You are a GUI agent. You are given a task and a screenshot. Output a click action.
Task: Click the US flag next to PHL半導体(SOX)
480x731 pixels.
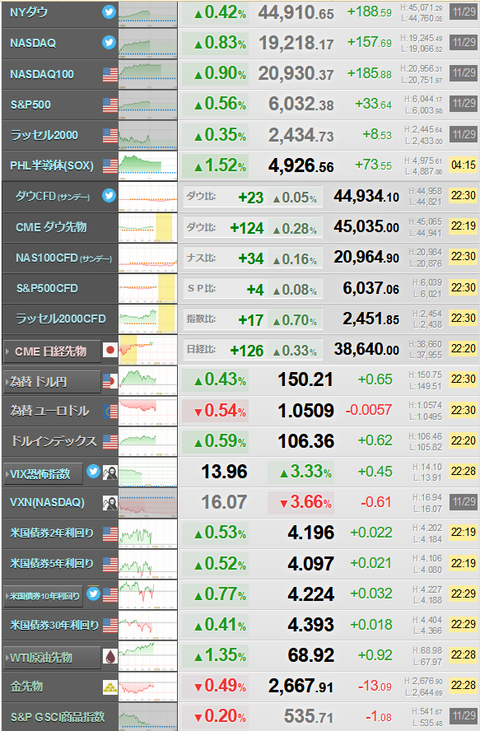110,166
